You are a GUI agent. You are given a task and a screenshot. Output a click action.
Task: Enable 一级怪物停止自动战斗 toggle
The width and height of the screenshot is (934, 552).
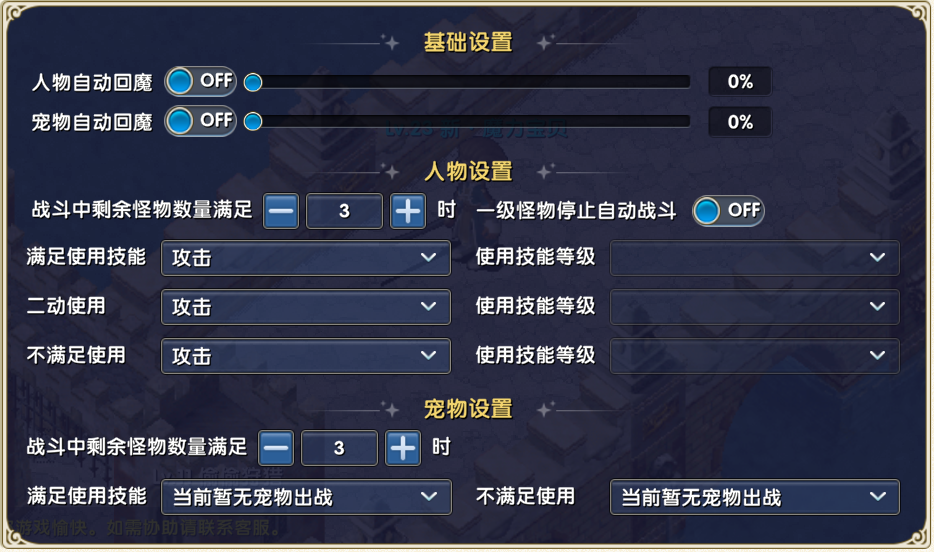[728, 210]
